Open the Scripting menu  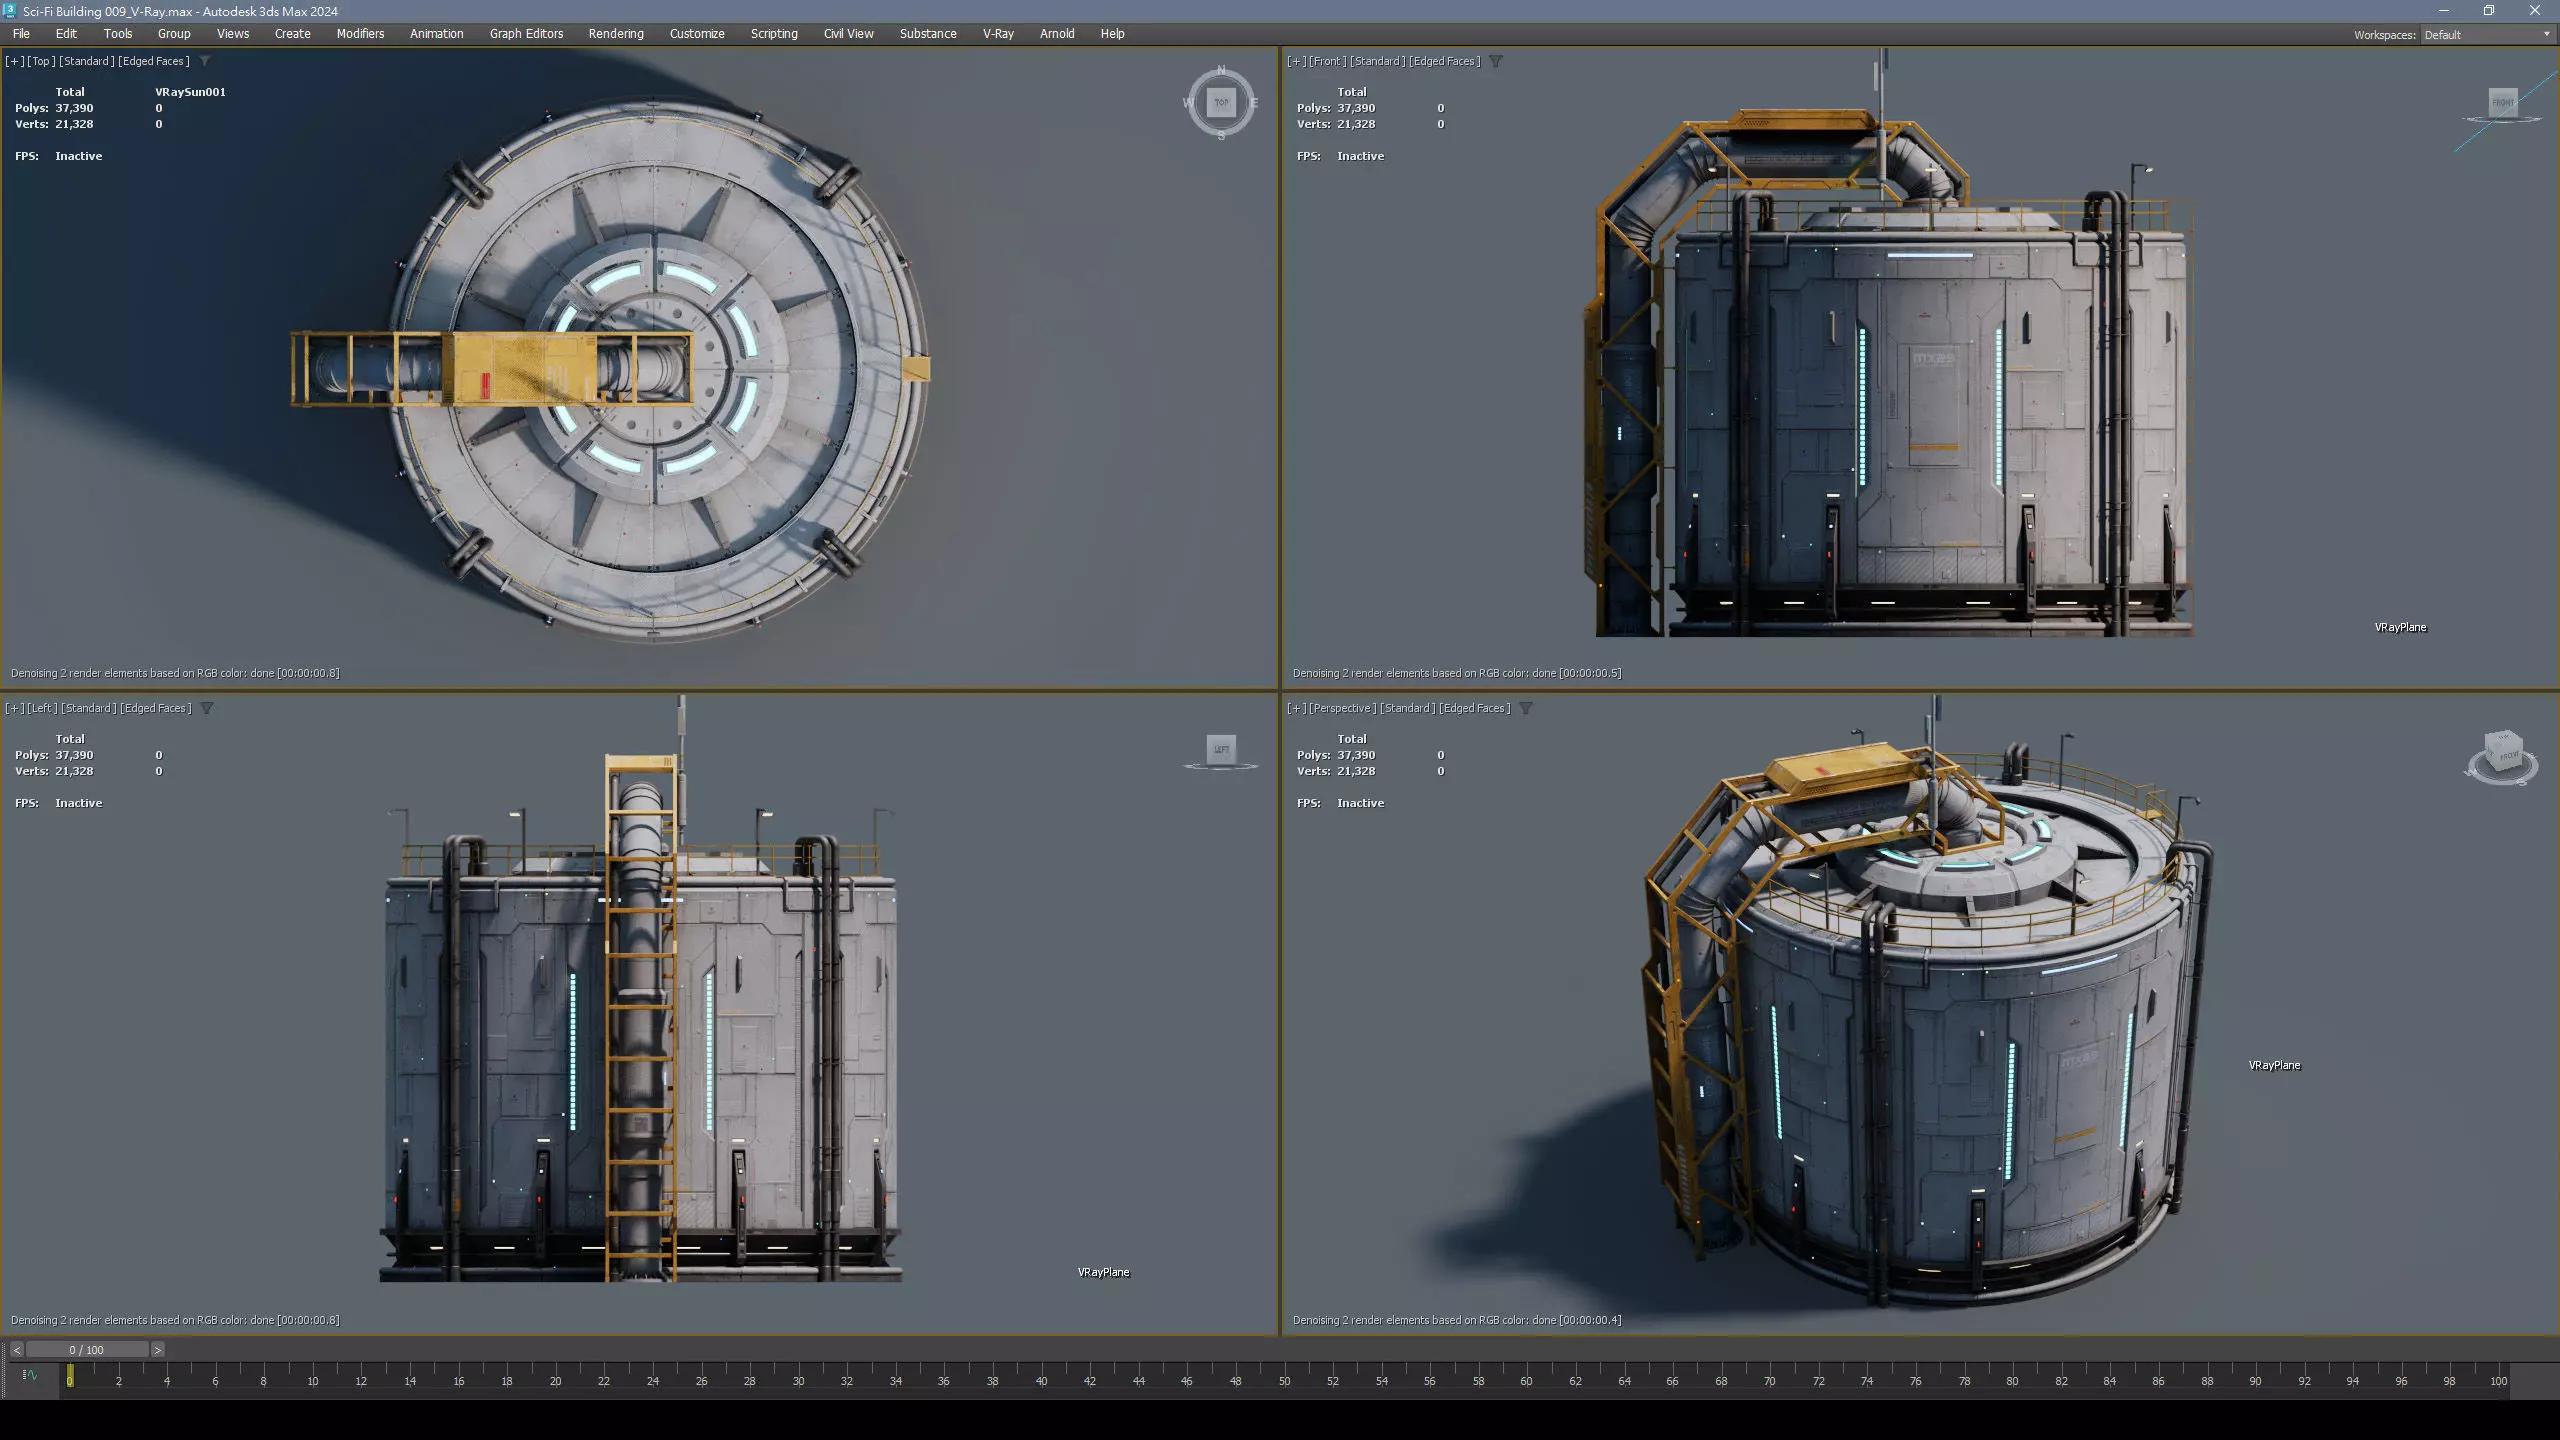[774, 34]
